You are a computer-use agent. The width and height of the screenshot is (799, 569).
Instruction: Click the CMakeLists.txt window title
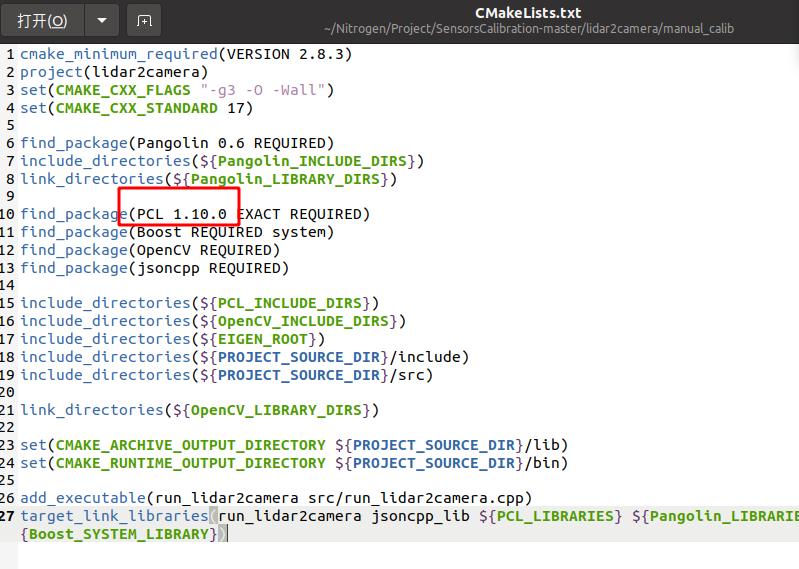click(x=528, y=13)
